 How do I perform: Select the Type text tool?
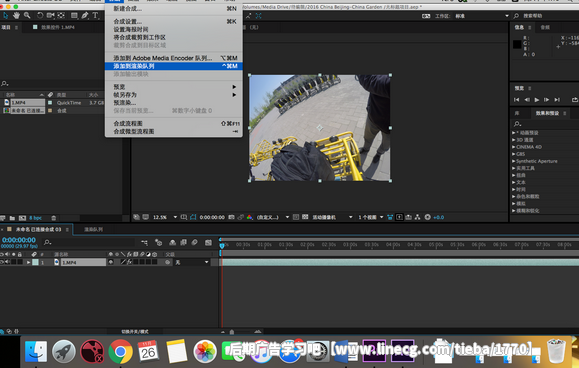point(95,16)
